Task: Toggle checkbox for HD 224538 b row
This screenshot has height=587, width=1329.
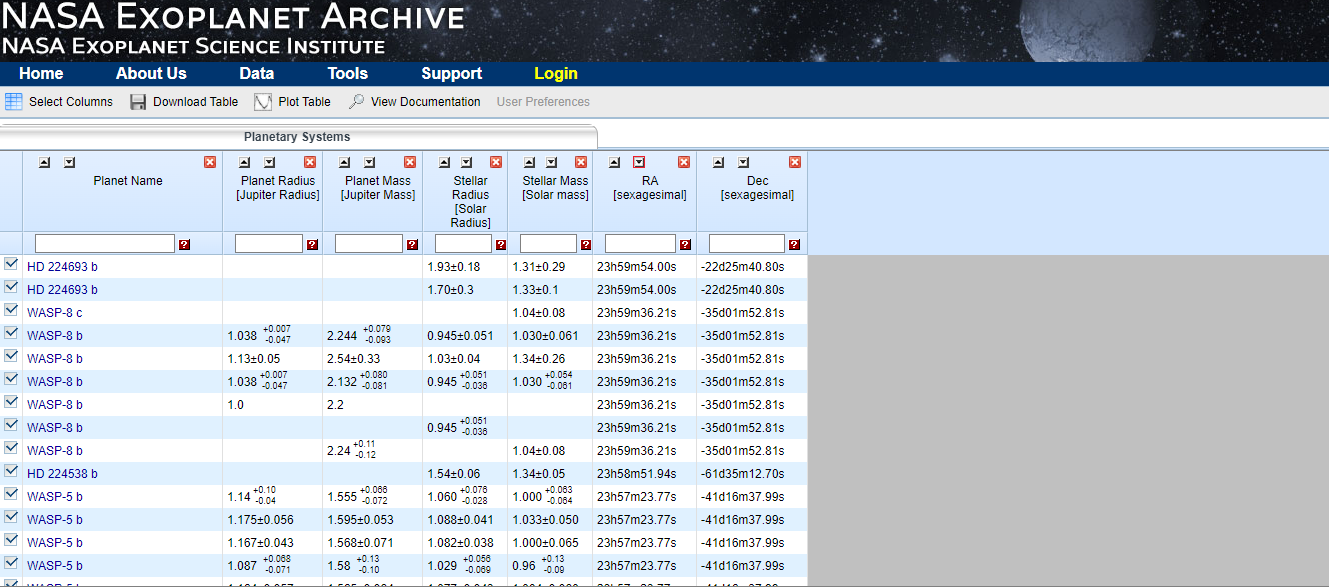Action: [11, 471]
